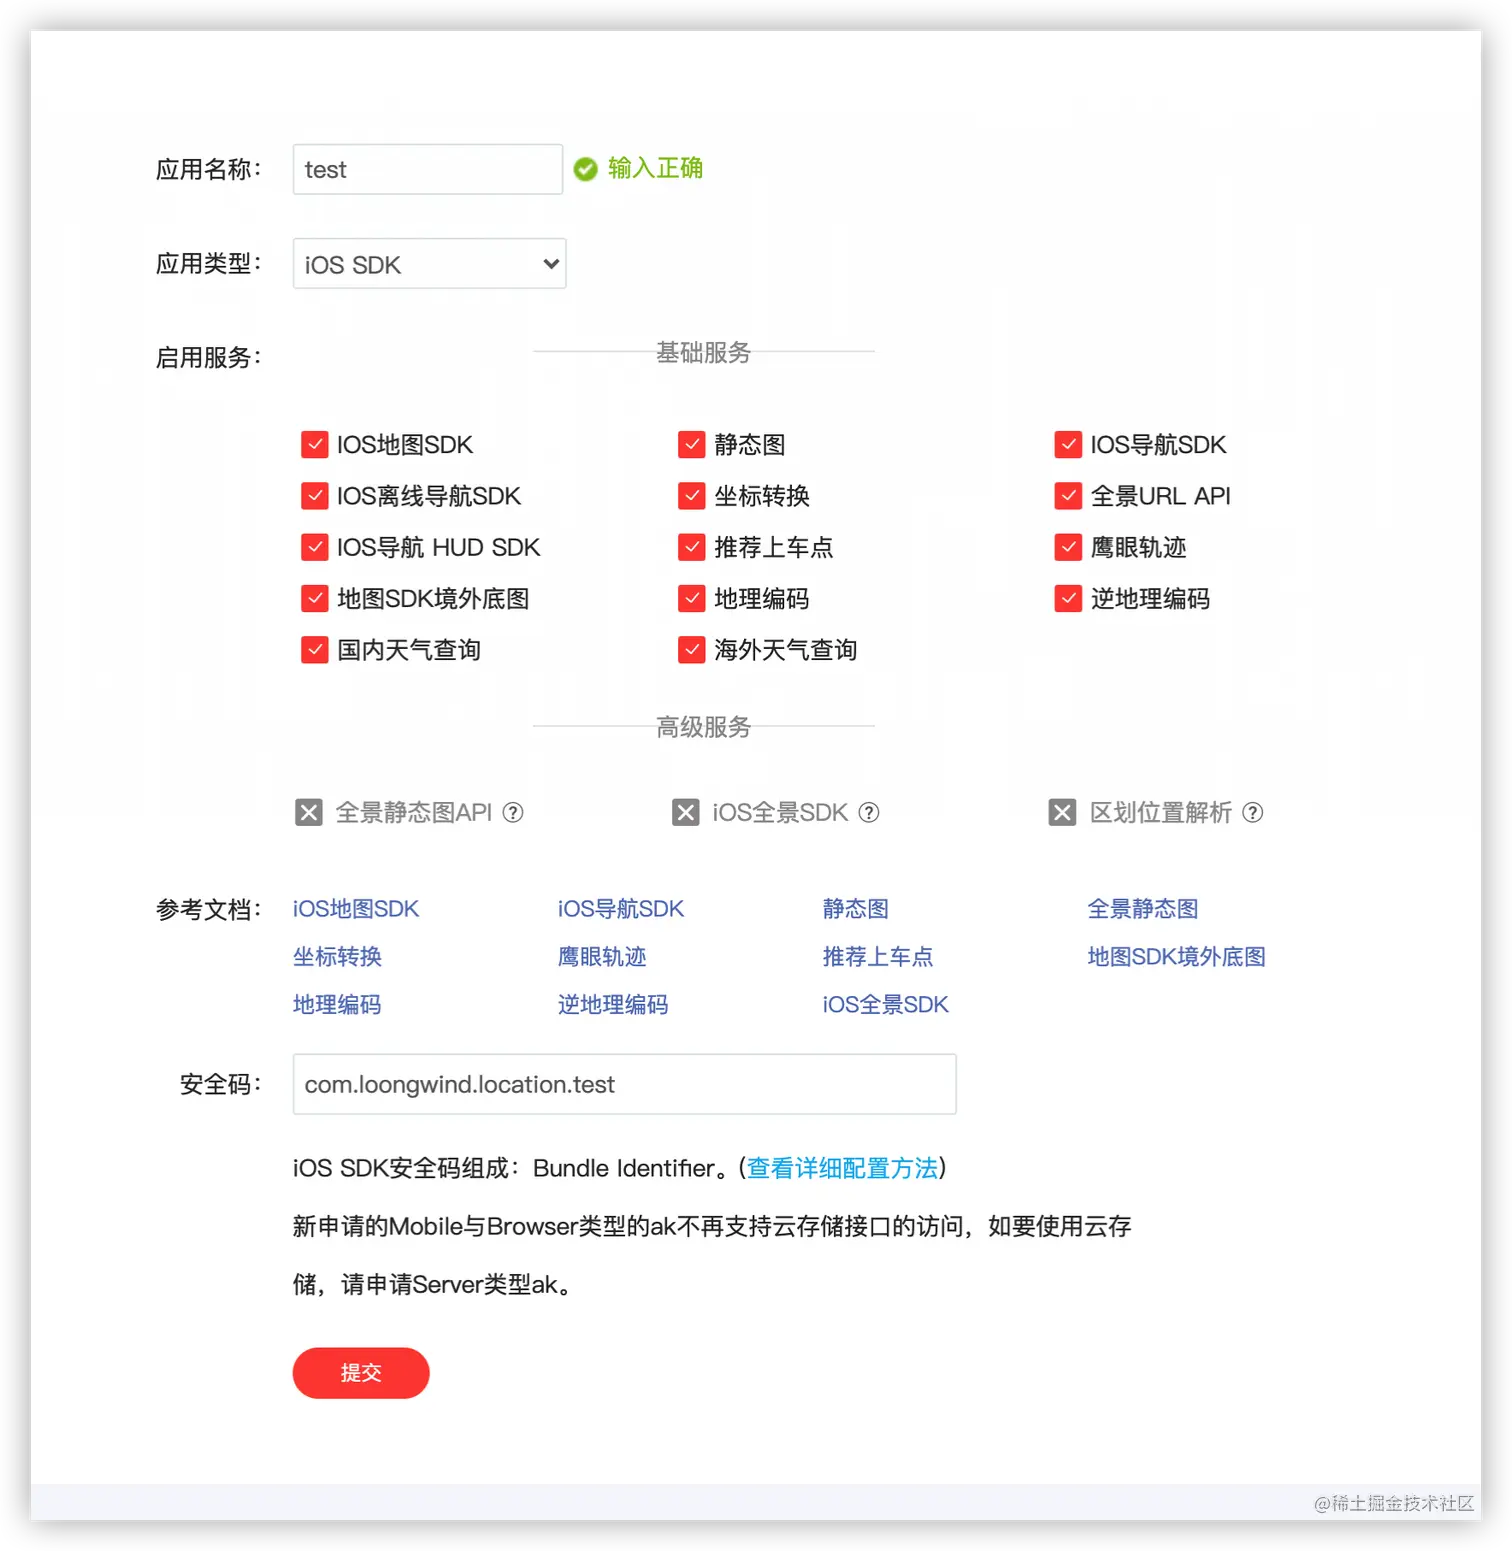Click inside the 安全码 input field
The image size is (1512, 1551).
point(623,1084)
